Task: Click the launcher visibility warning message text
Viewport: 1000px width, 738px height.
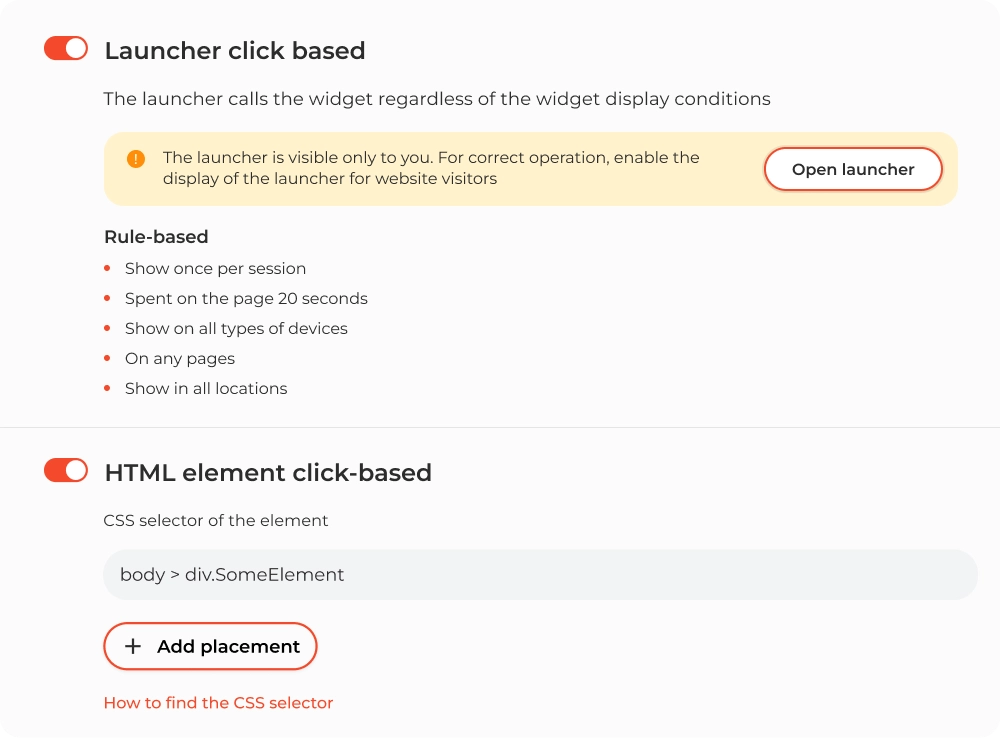Action: 431,168
